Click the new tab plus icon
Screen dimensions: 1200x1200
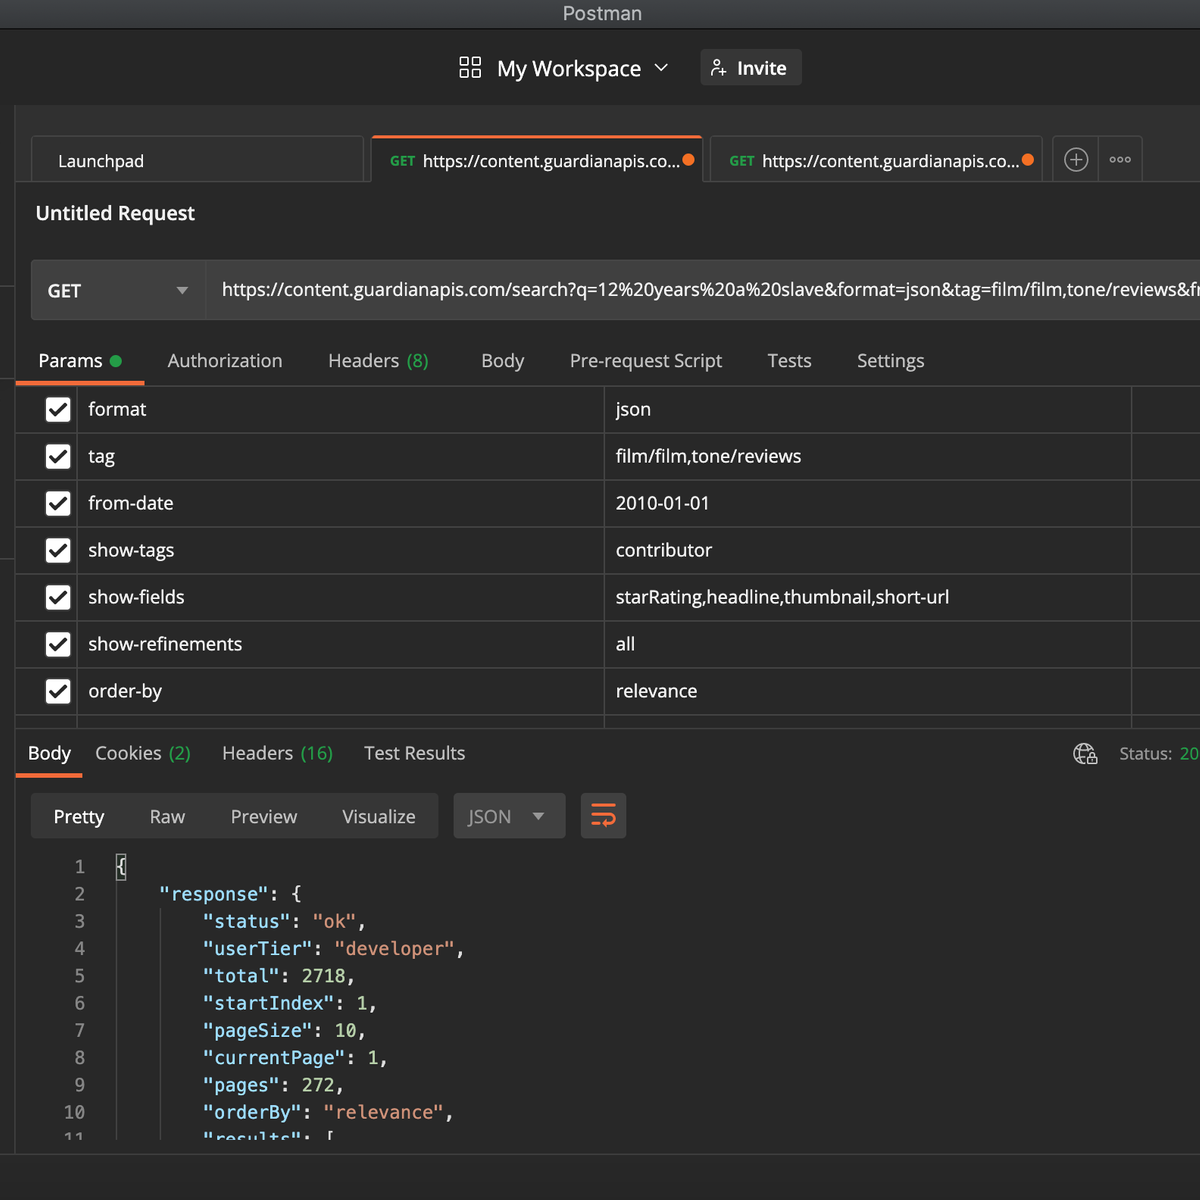tap(1076, 160)
